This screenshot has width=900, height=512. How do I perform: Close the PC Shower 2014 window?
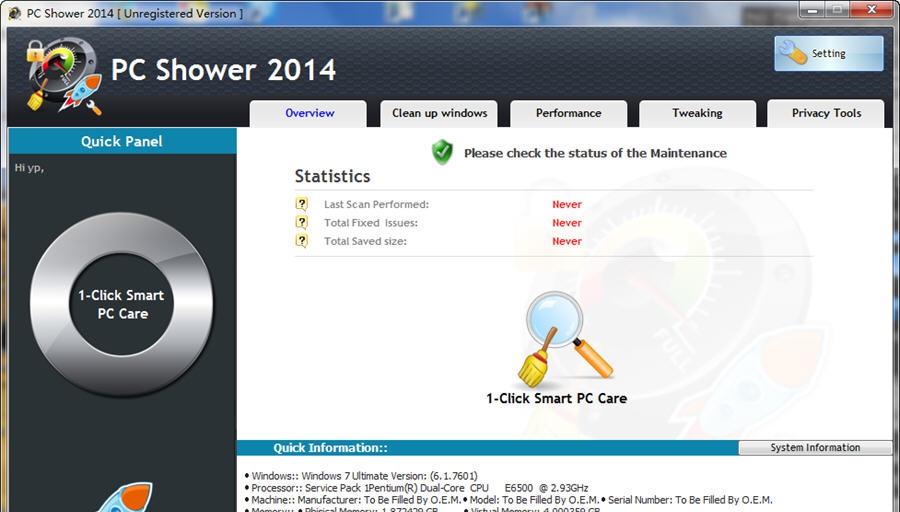[871, 10]
